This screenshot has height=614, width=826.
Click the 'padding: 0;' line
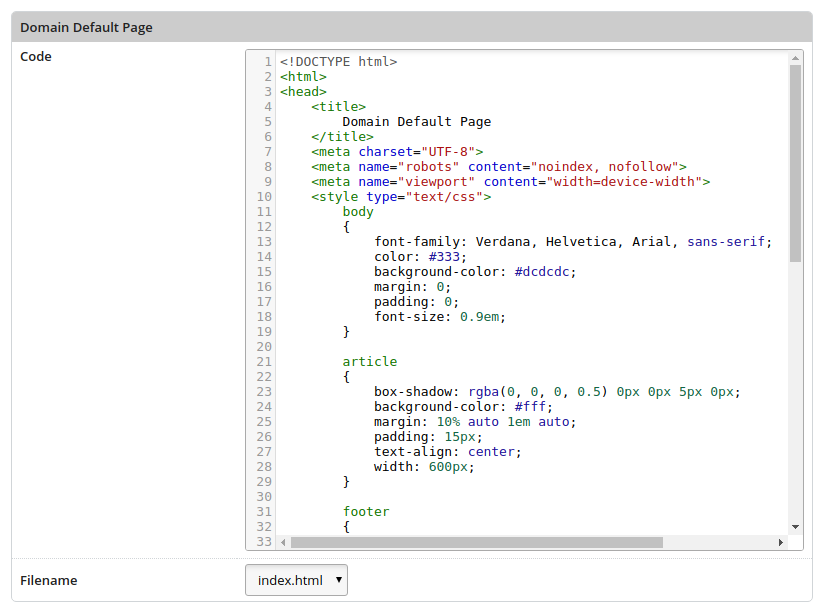tap(417, 302)
